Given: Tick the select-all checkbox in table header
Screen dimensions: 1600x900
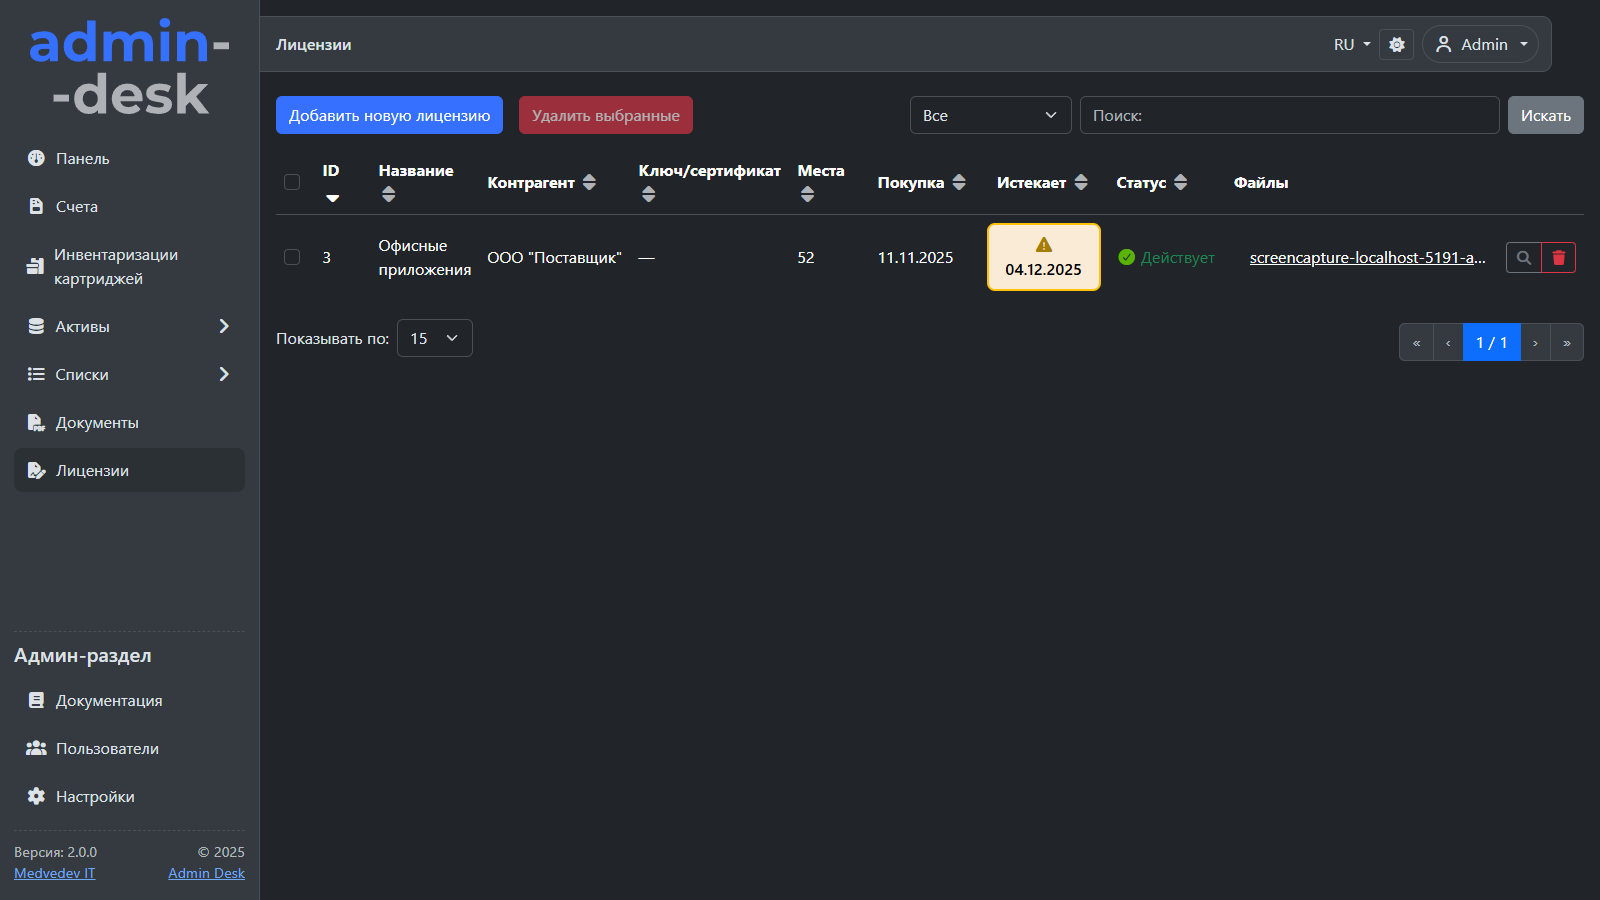Looking at the screenshot, I should 292,182.
